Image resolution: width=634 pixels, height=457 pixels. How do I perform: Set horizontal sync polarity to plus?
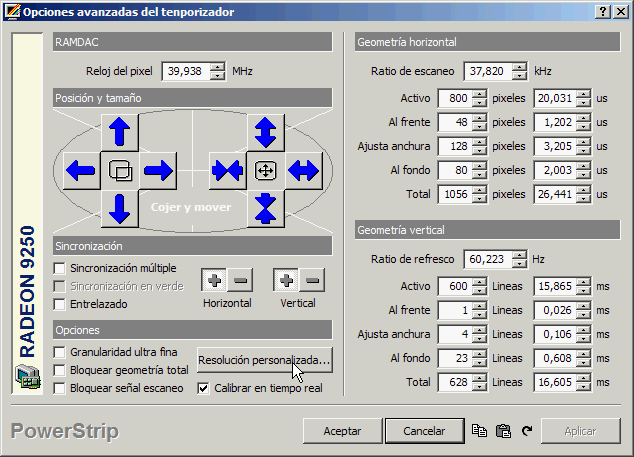(214, 280)
